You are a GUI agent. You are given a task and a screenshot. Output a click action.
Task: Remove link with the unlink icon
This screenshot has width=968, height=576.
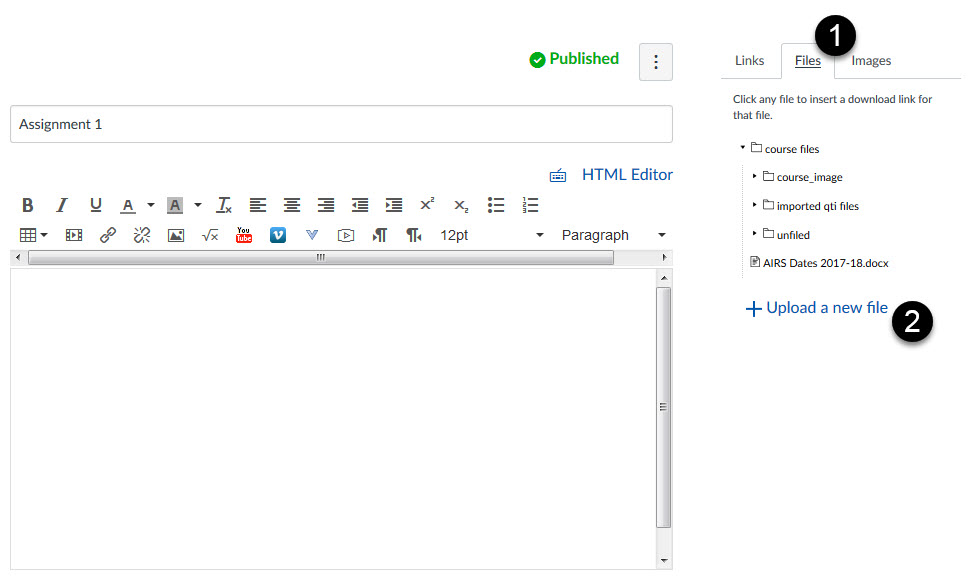141,235
